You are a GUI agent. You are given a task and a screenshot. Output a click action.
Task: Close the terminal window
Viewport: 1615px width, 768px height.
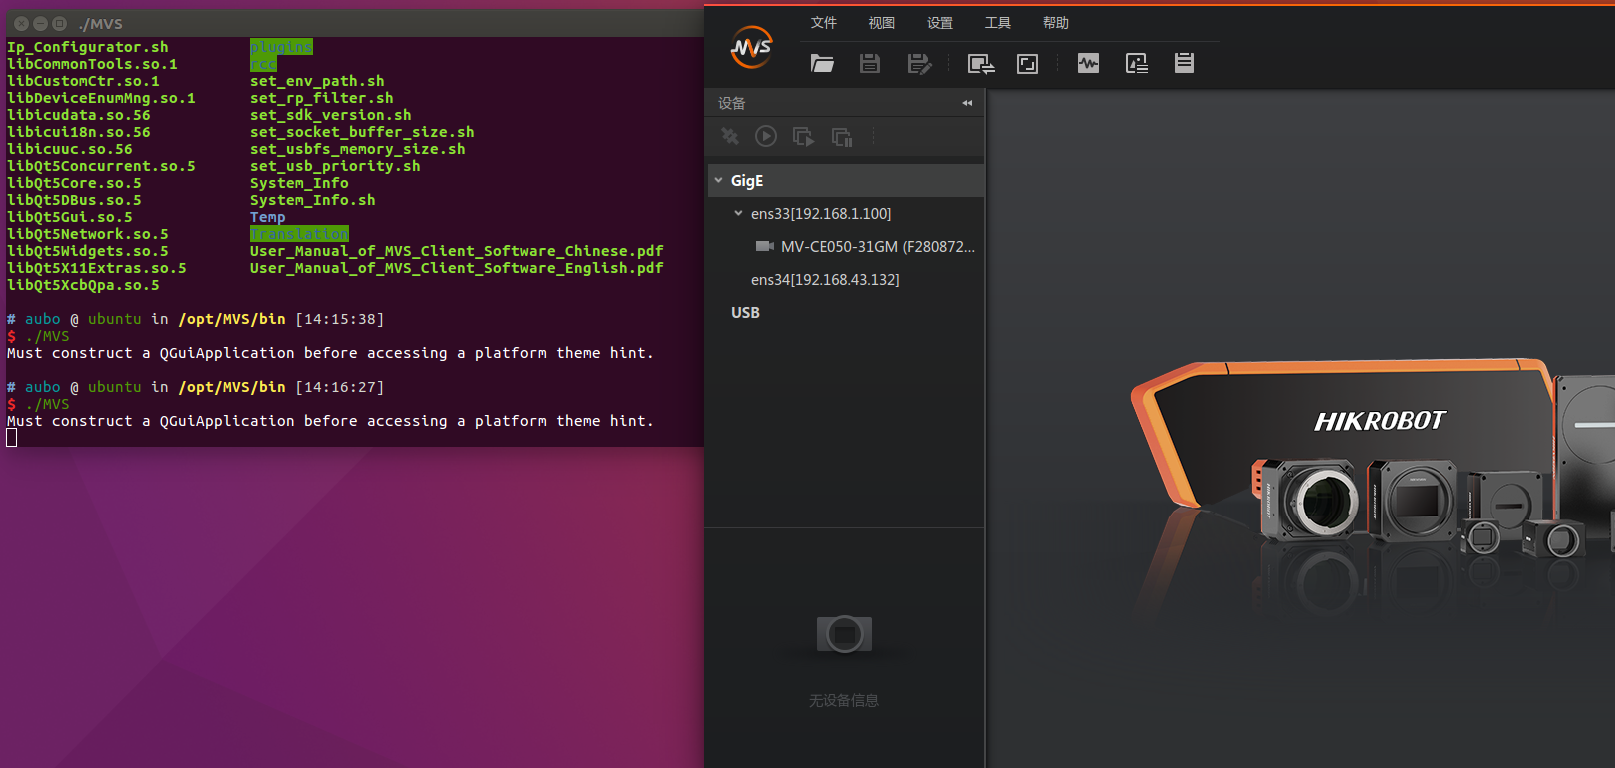click(21, 23)
